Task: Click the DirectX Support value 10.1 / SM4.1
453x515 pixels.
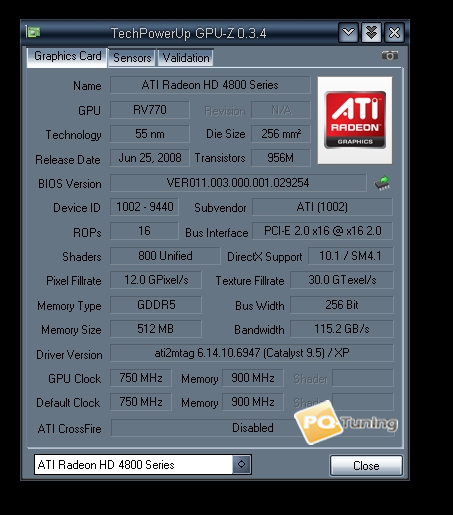Action: (x=351, y=256)
